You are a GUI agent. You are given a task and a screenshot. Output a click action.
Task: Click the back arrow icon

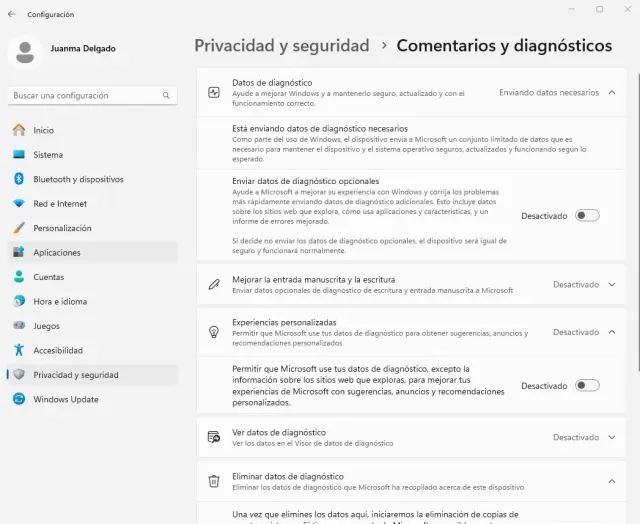(x=11, y=14)
